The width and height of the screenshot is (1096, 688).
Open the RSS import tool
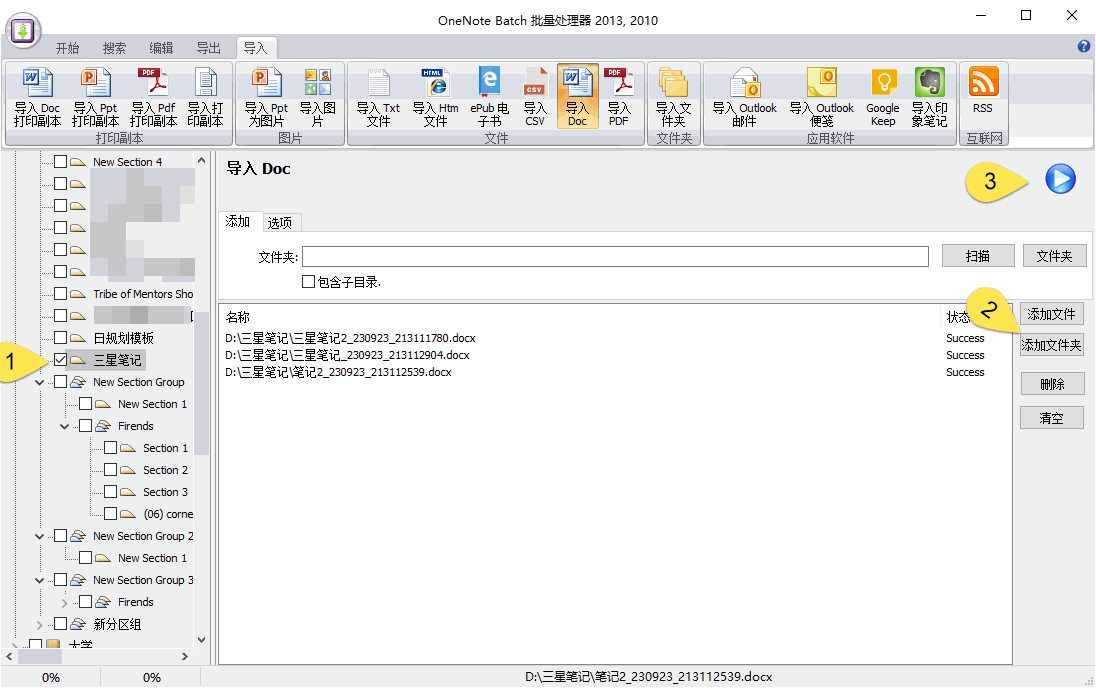(x=983, y=92)
